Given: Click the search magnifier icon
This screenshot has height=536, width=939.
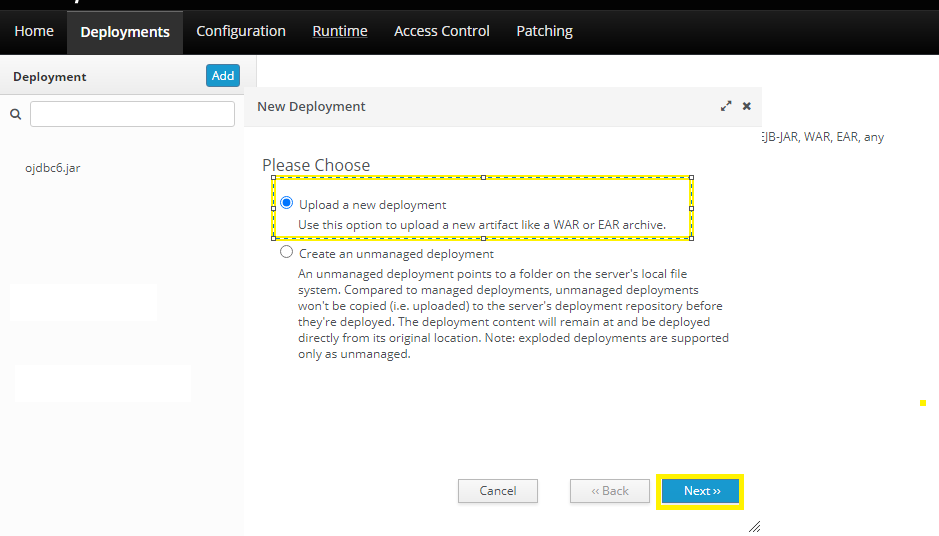Looking at the screenshot, I should click(16, 115).
